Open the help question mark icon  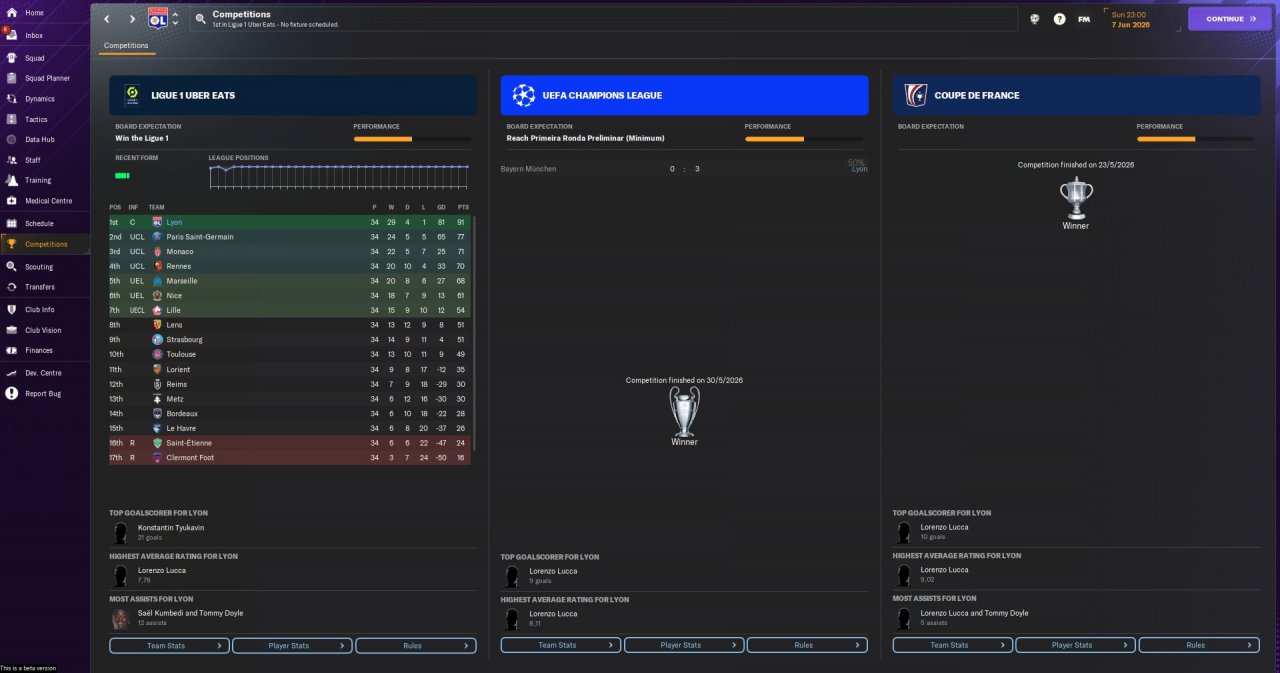(1059, 19)
